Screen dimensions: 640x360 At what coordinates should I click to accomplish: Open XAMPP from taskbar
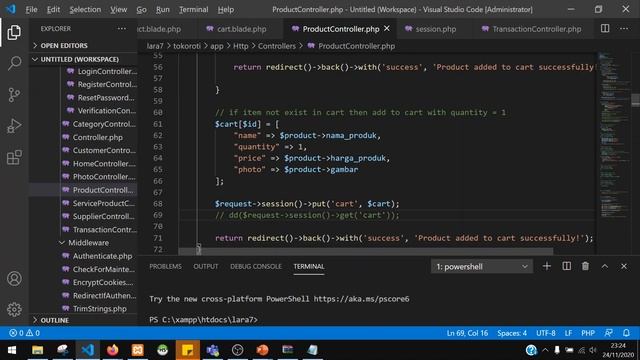[x=138, y=350]
